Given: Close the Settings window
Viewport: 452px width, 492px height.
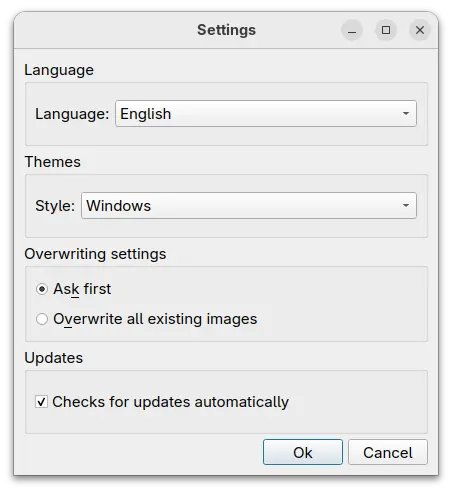Looking at the screenshot, I should tap(420, 30).
